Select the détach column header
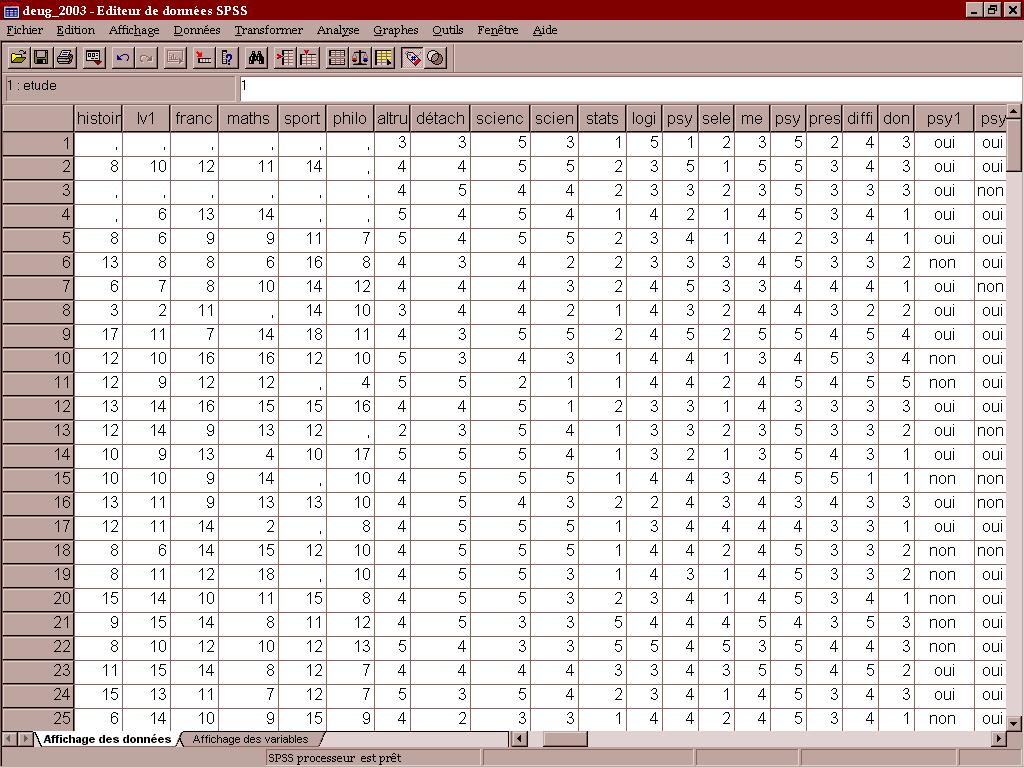Image resolution: width=1024 pixels, height=768 pixels. point(440,118)
